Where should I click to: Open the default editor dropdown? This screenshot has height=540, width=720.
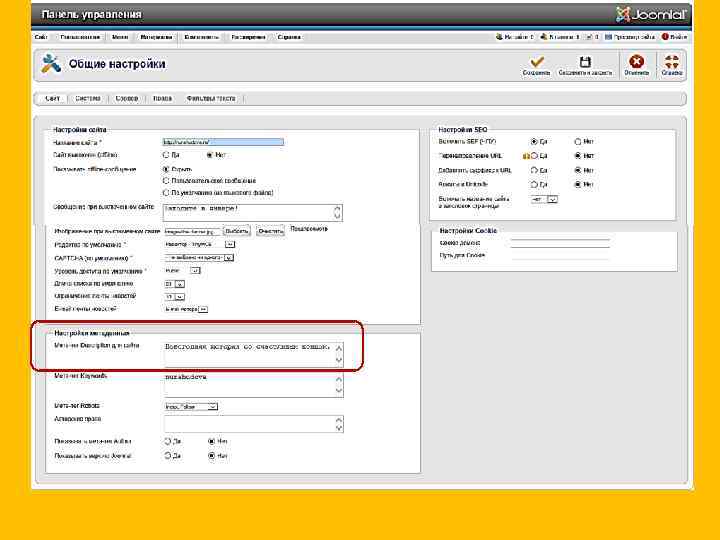[200, 245]
